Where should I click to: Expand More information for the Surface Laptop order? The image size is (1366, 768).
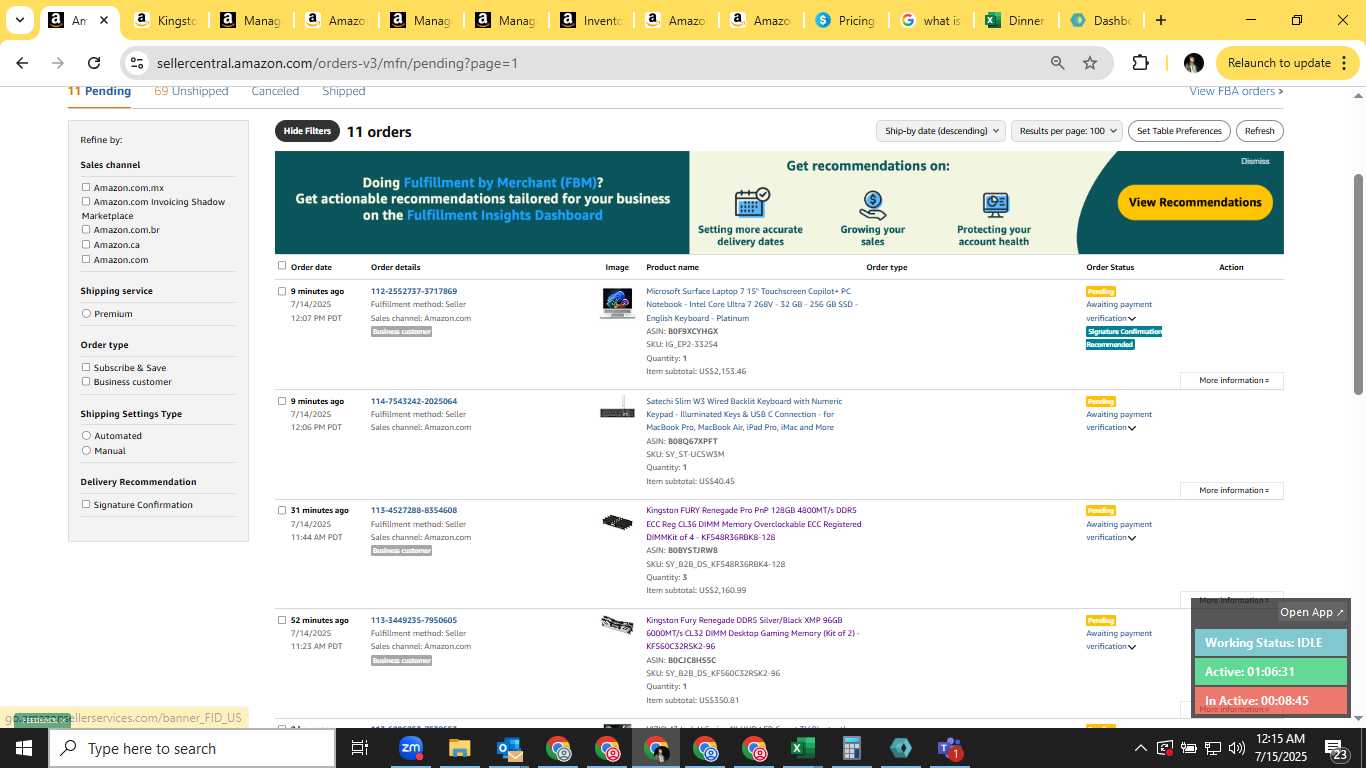pyautogui.click(x=1232, y=380)
